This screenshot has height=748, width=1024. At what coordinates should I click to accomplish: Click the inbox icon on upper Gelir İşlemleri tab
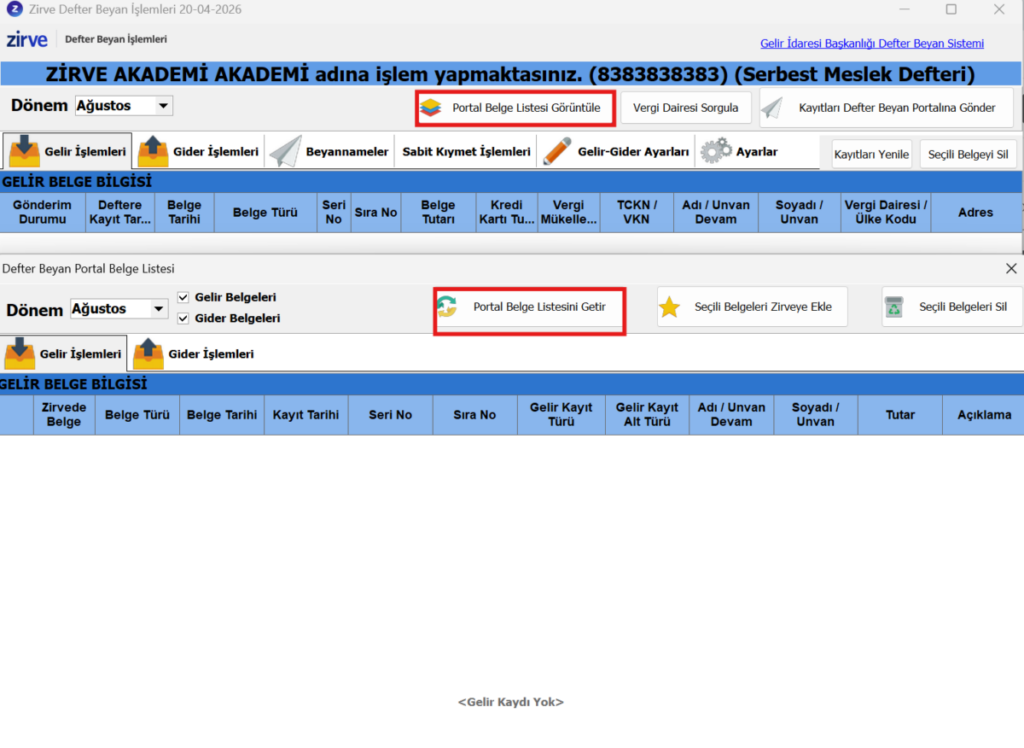point(24,151)
